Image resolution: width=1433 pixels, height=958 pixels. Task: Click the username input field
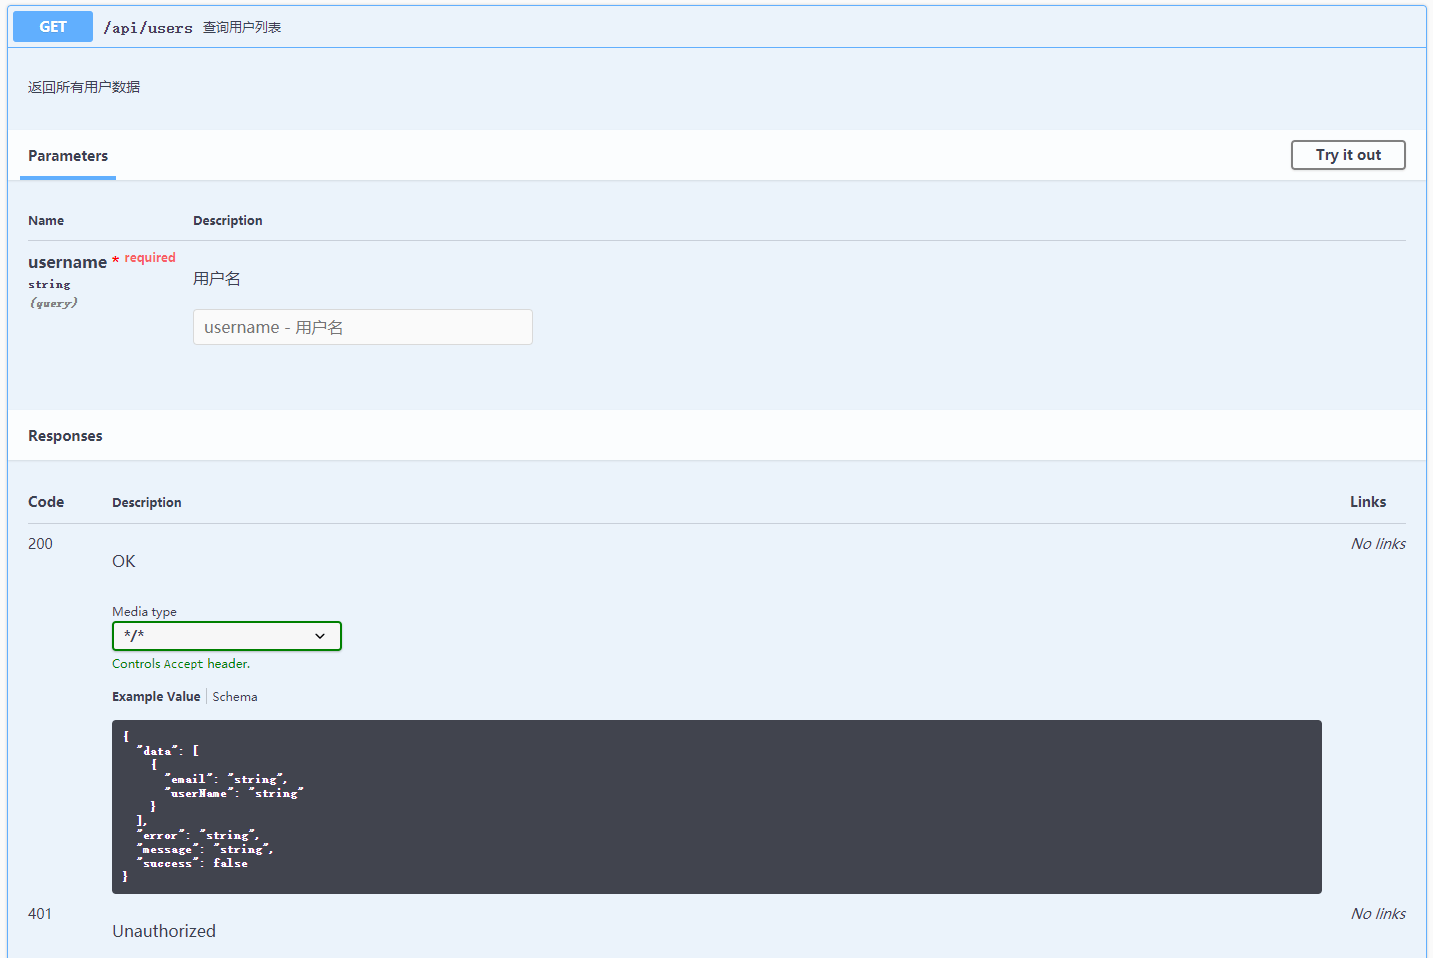tap(362, 327)
